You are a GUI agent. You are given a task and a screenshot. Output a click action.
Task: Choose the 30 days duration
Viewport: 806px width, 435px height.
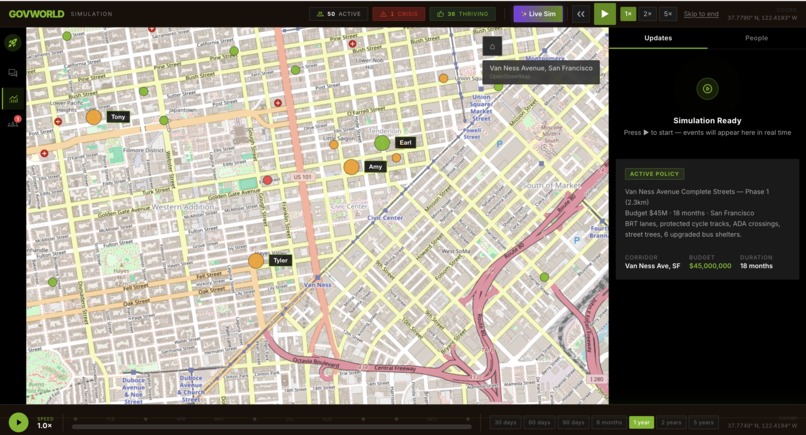tap(505, 422)
